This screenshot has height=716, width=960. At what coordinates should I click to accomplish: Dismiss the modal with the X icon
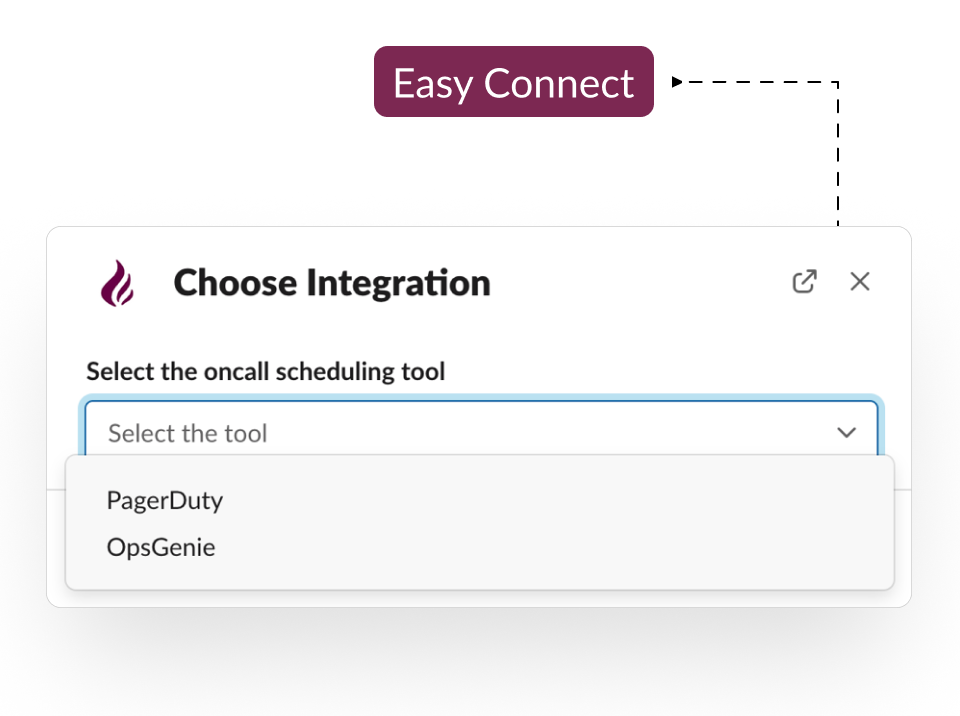[x=860, y=282]
